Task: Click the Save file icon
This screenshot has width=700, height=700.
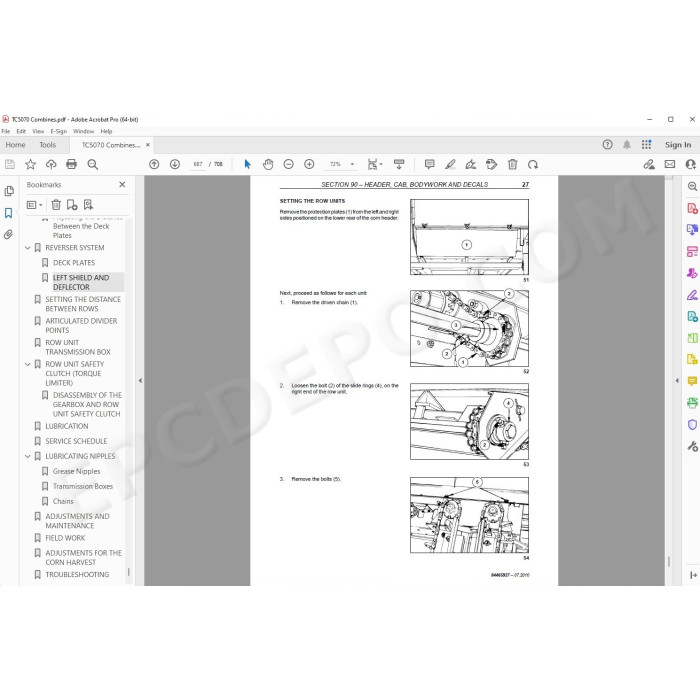Action: coord(9,164)
